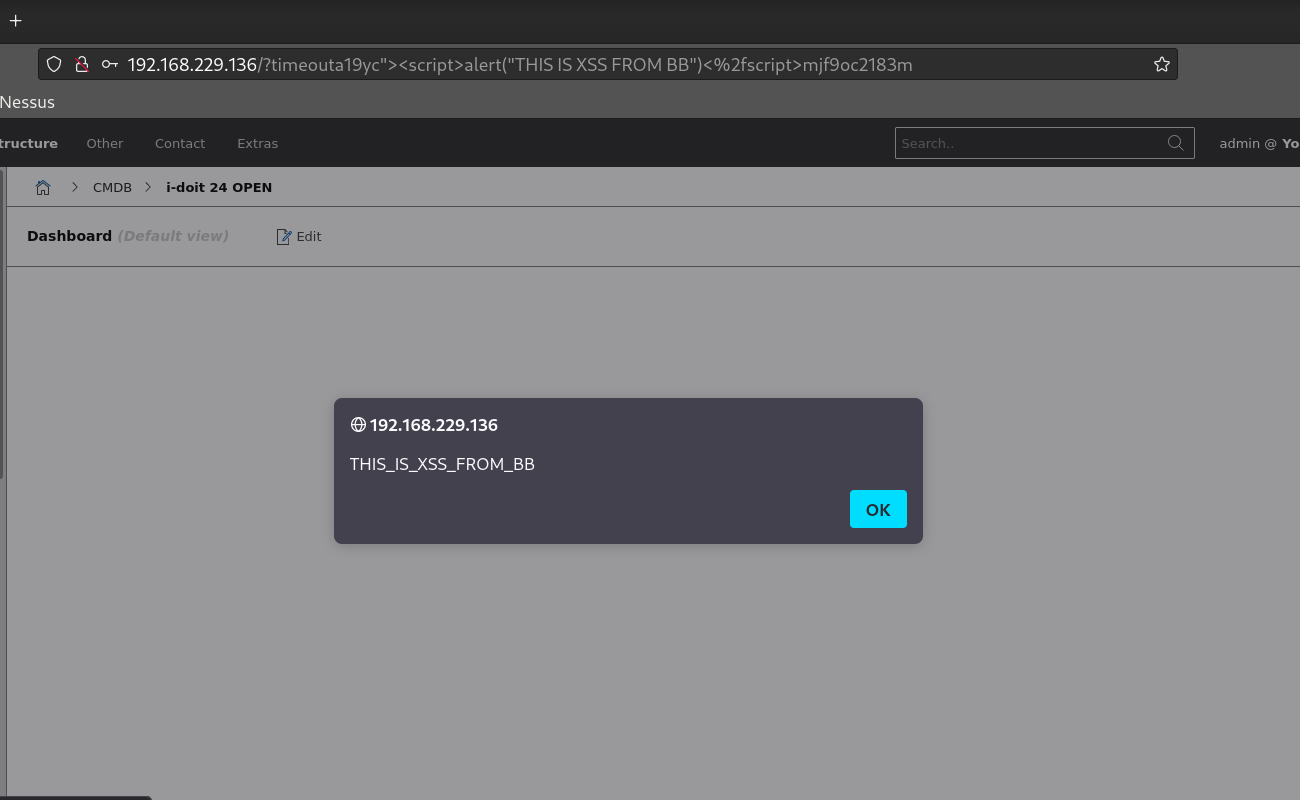
Task: Open the Contact menu
Action: pyautogui.click(x=180, y=143)
